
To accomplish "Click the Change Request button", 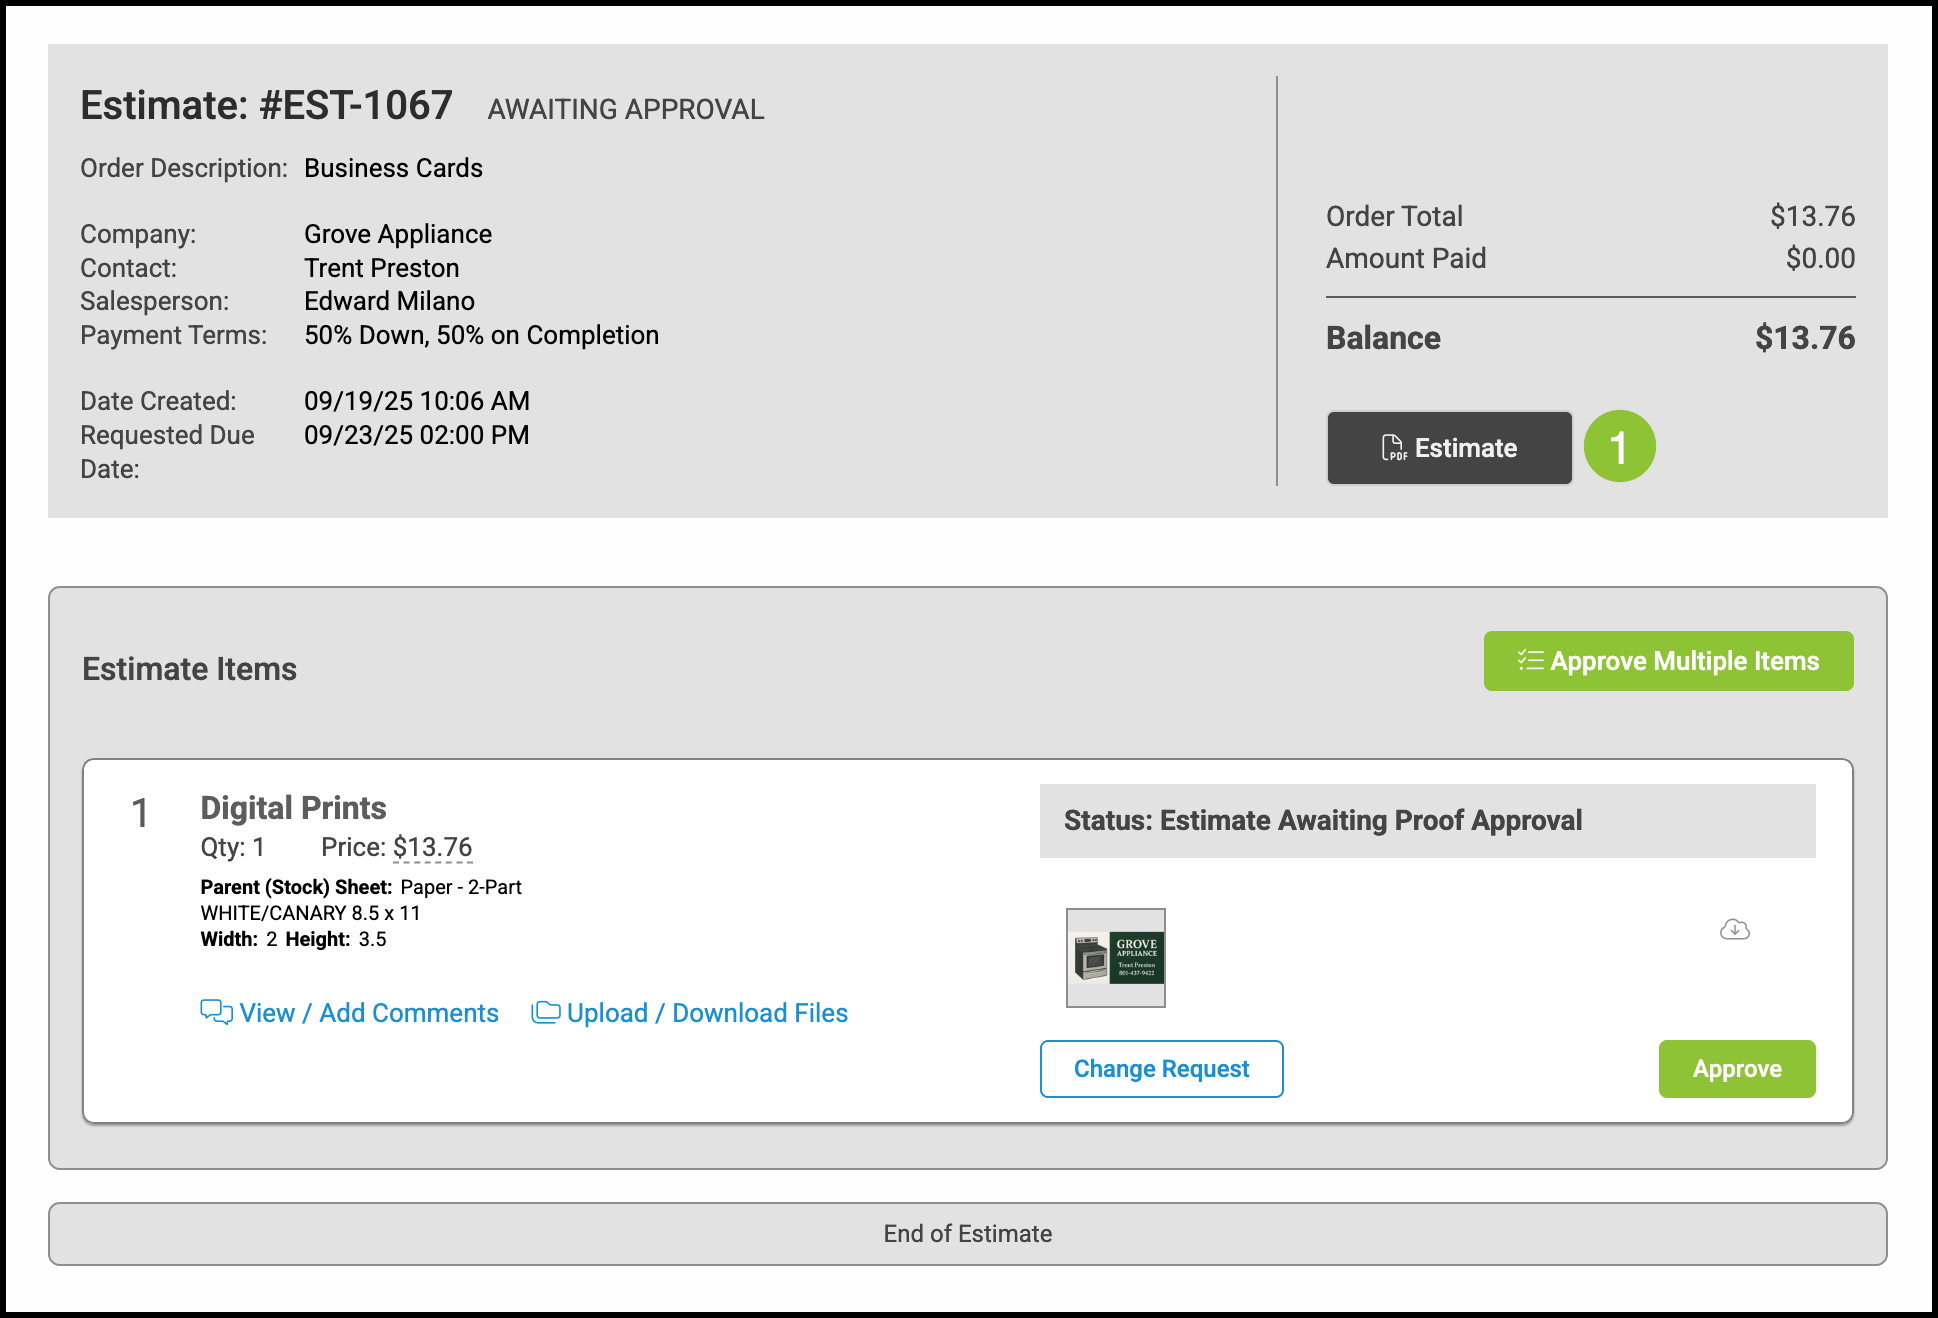I will (x=1161, y=1069).
